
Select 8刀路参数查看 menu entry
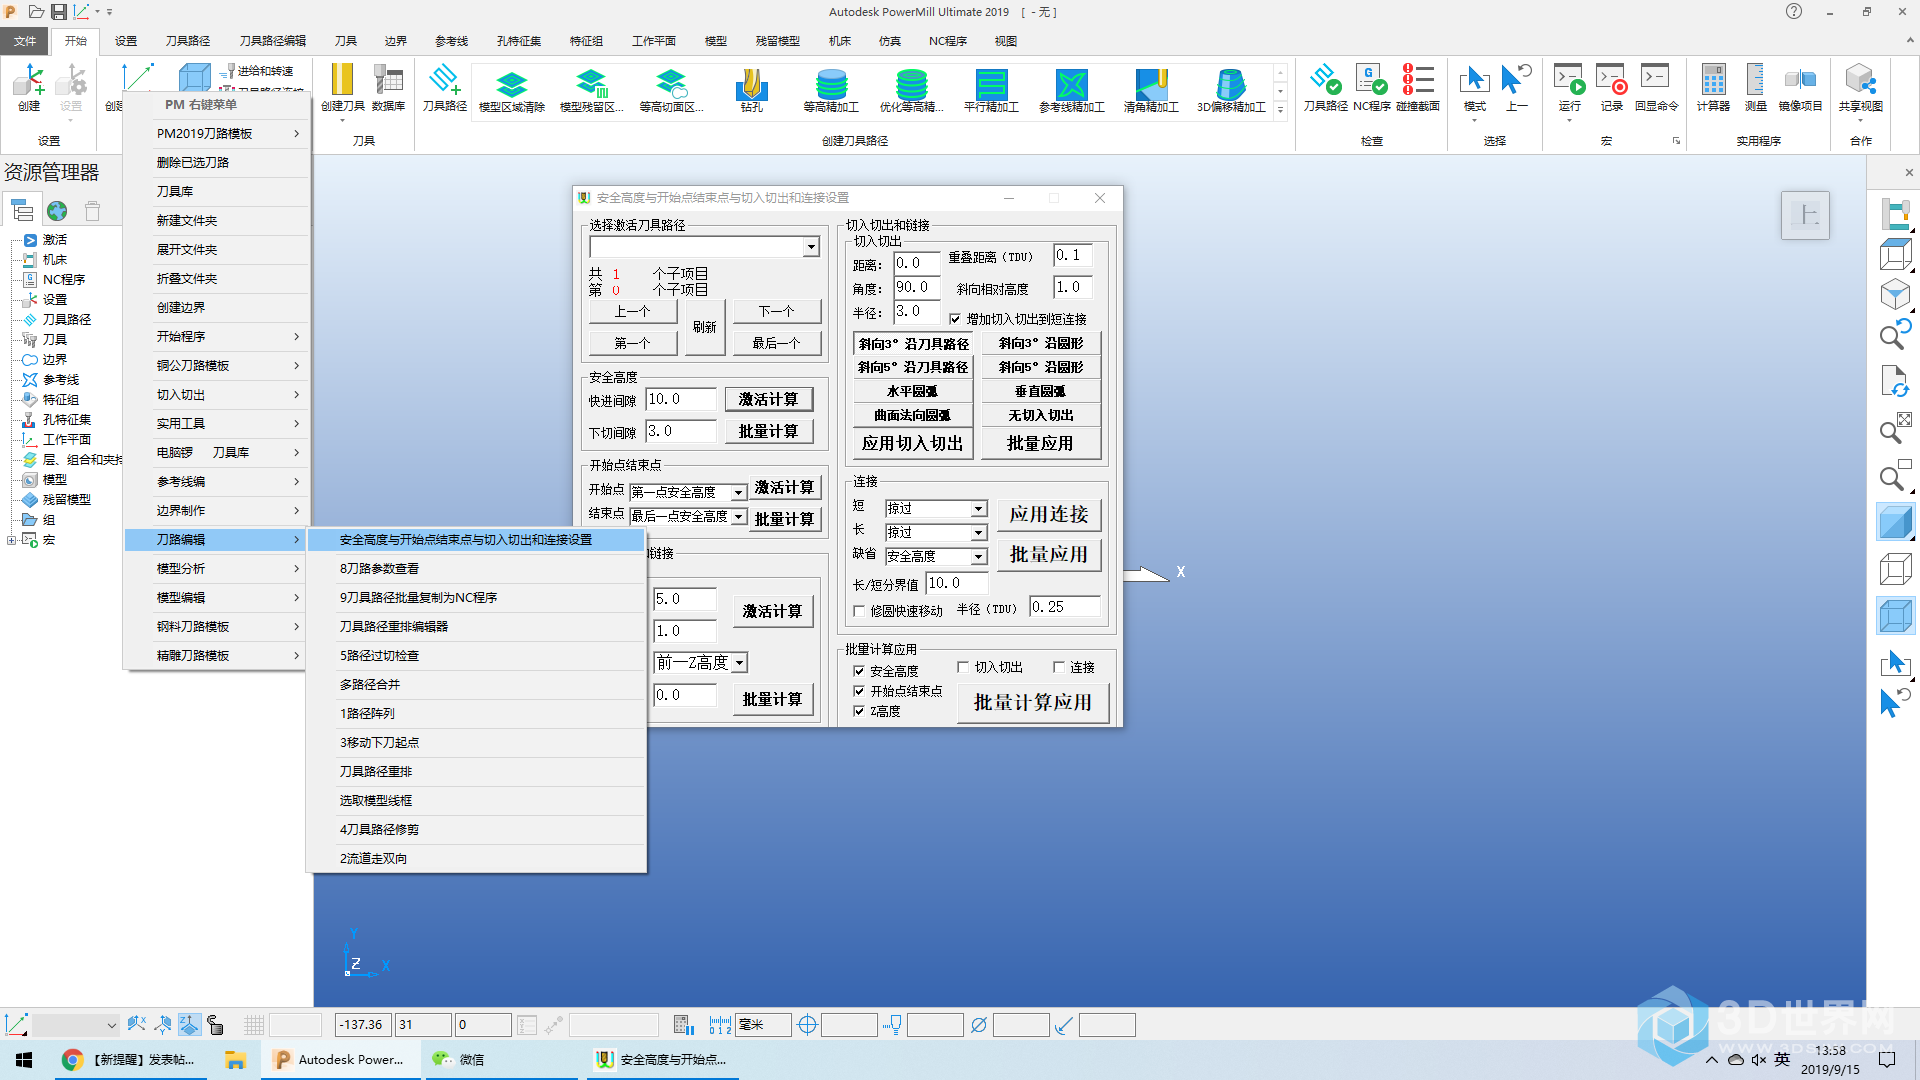pyautogui.click(x=477, y=568)
